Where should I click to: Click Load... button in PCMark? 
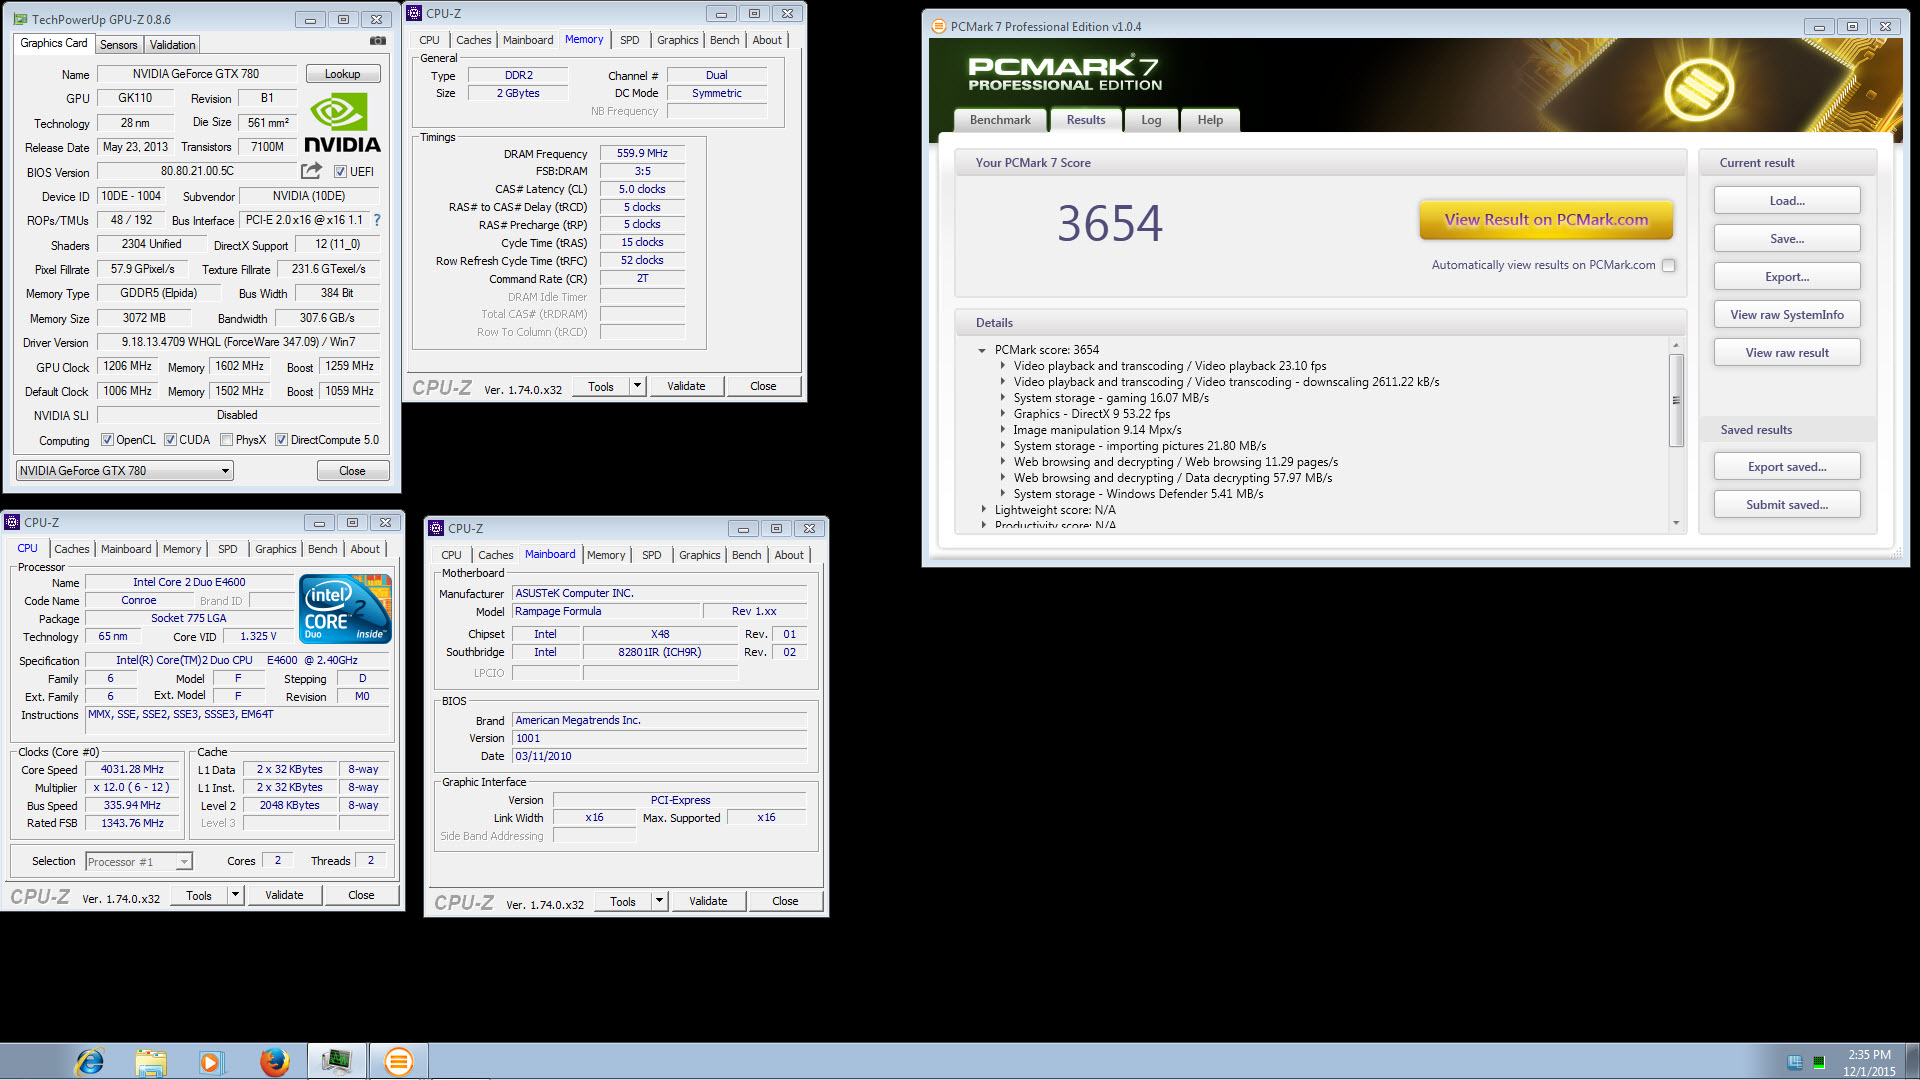1787,201
